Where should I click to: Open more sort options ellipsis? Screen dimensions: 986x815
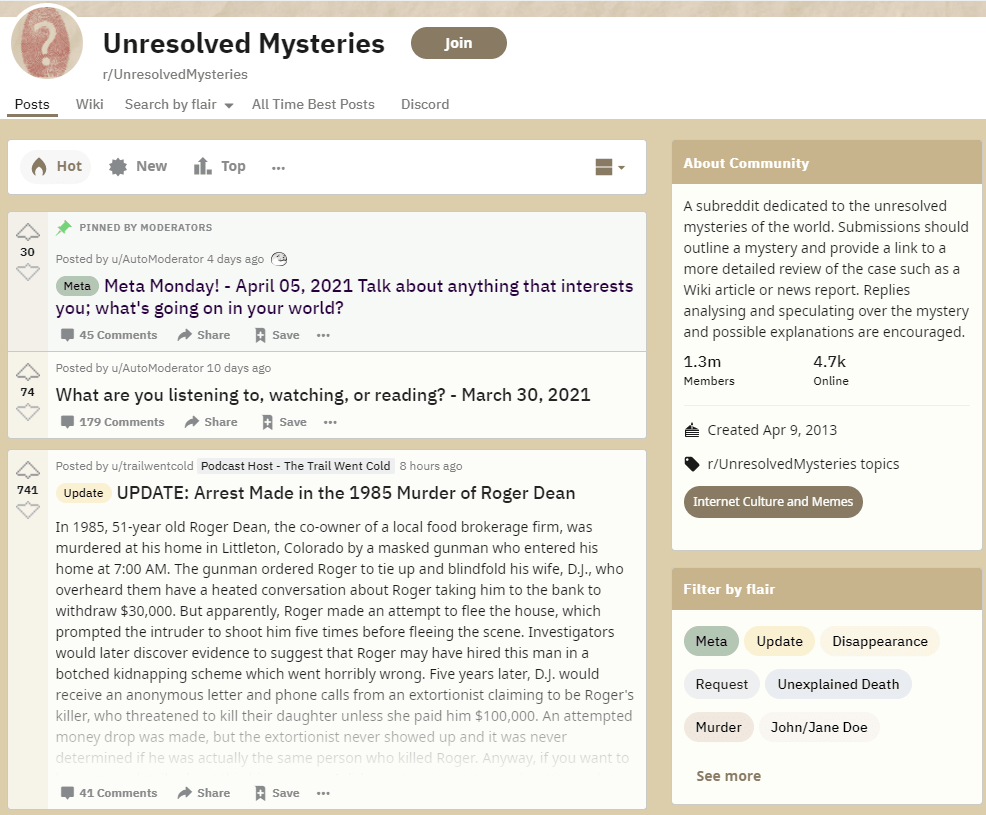[x=279, y=168]
